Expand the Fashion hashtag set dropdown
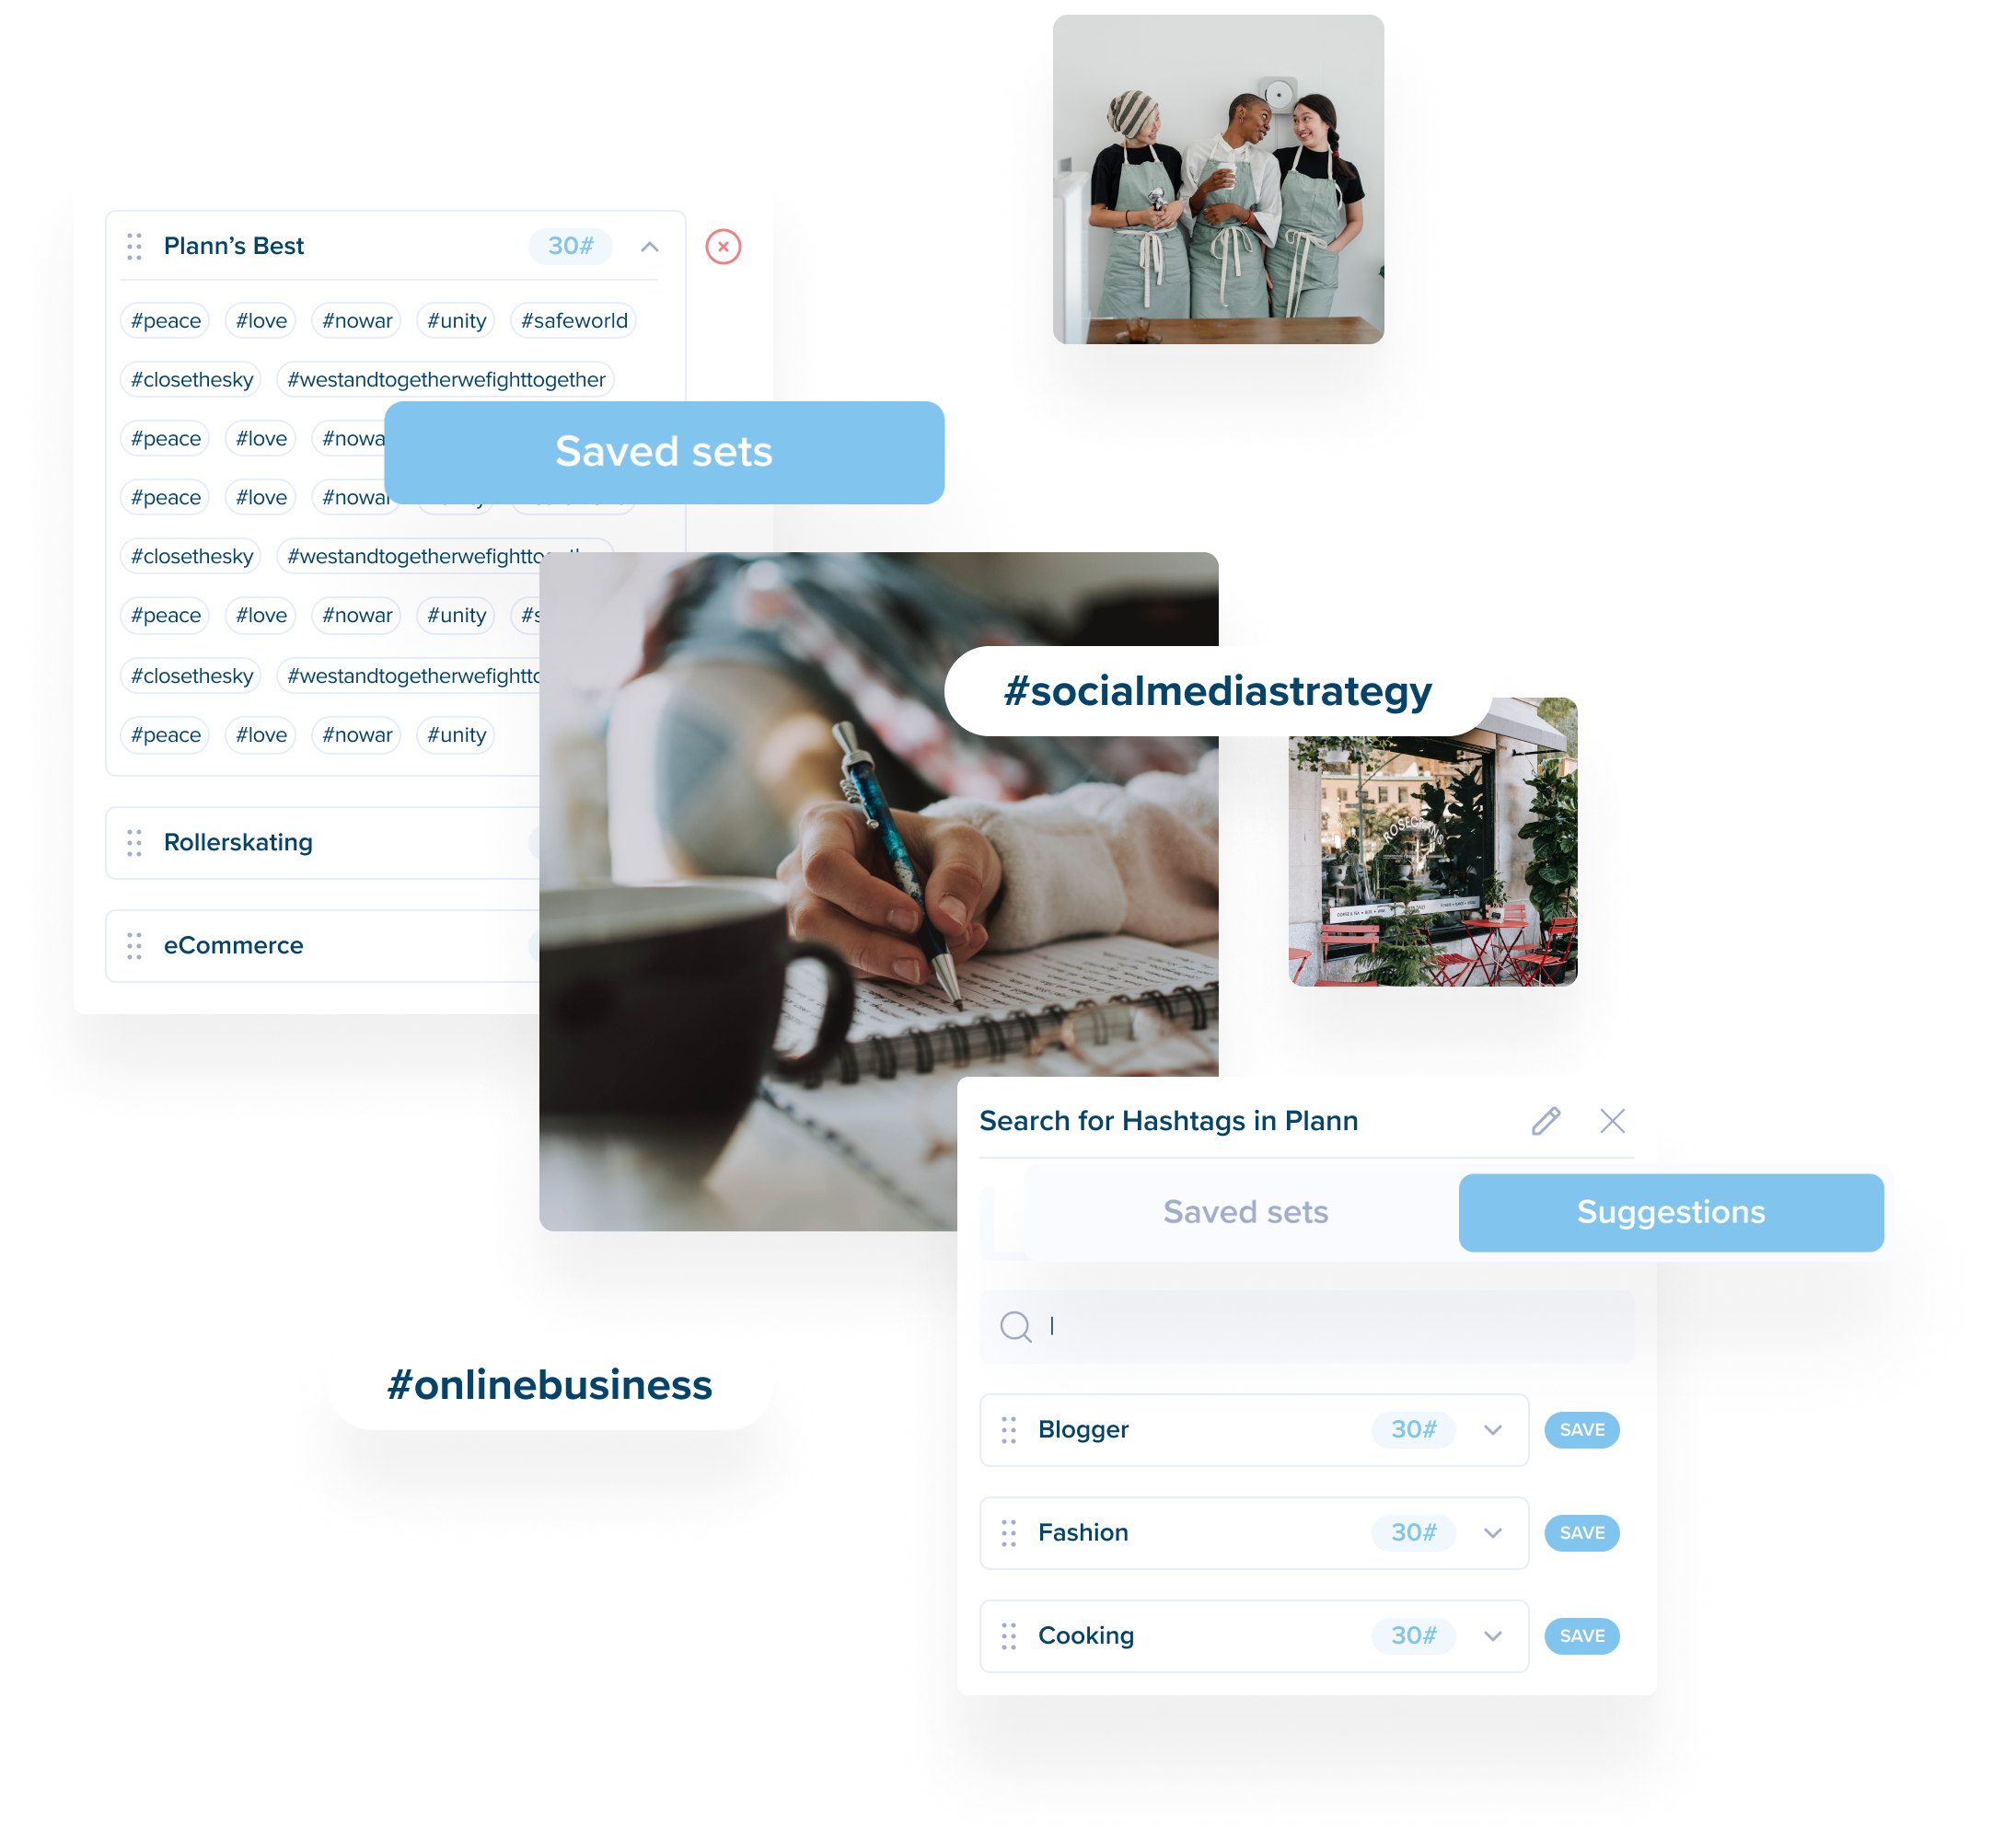This screenshot has width=1992, height=1848. click(1488, 1532)
